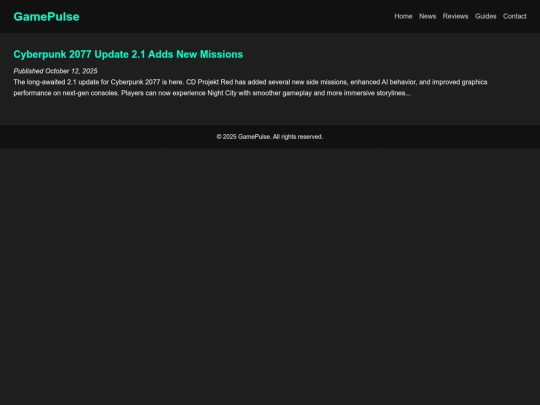The image size is (540, 405).
Task: Open the Home nav link
Action: [403, 16]
